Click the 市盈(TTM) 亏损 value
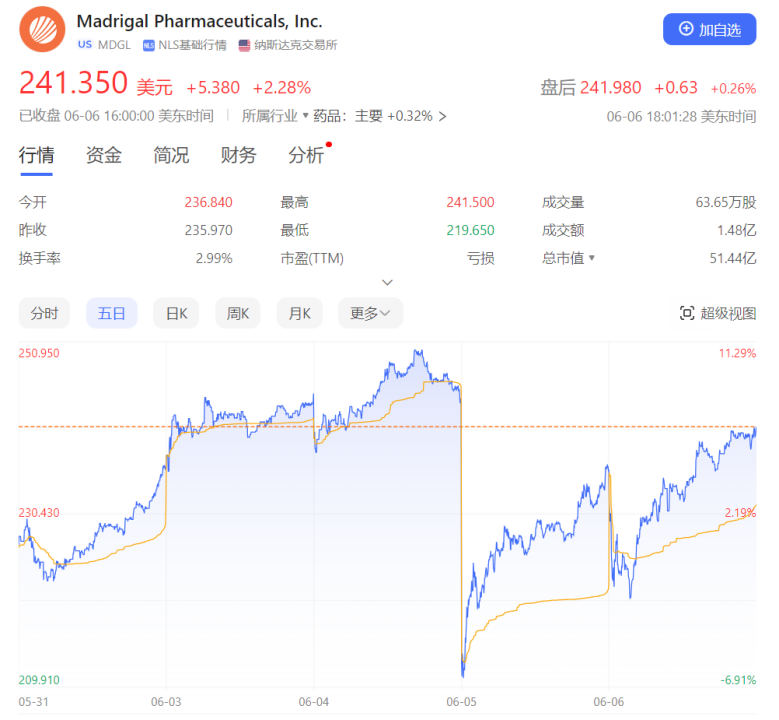Viewport: 779px width, 720px height. (x=480, y=258)
